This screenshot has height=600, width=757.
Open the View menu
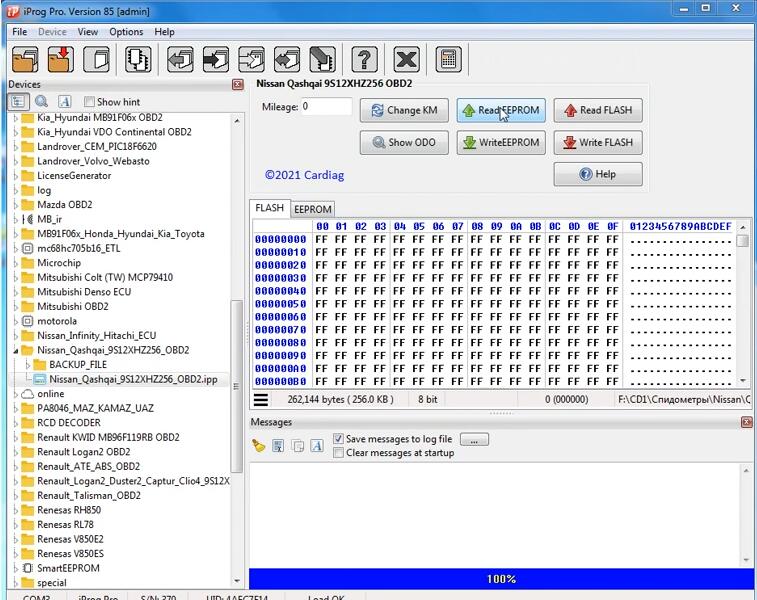click(x=88, y=32)
